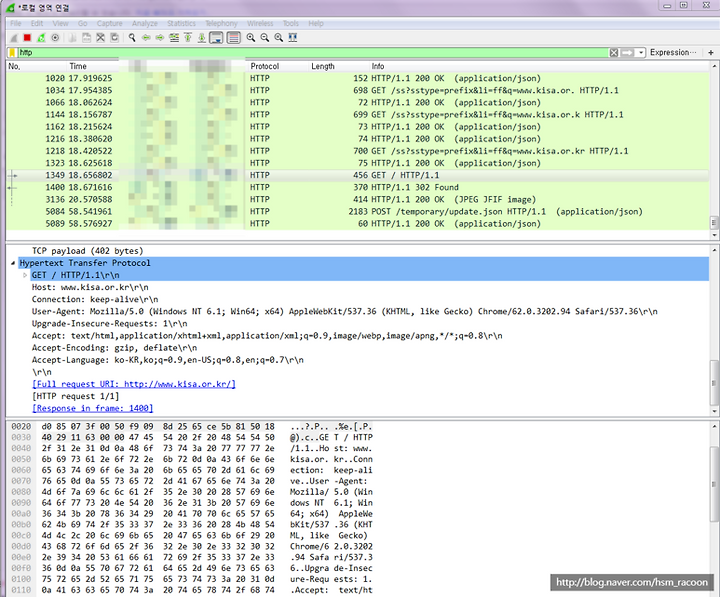Select hex row at offset 0040
Screen dimensions: 720x597
192,448
